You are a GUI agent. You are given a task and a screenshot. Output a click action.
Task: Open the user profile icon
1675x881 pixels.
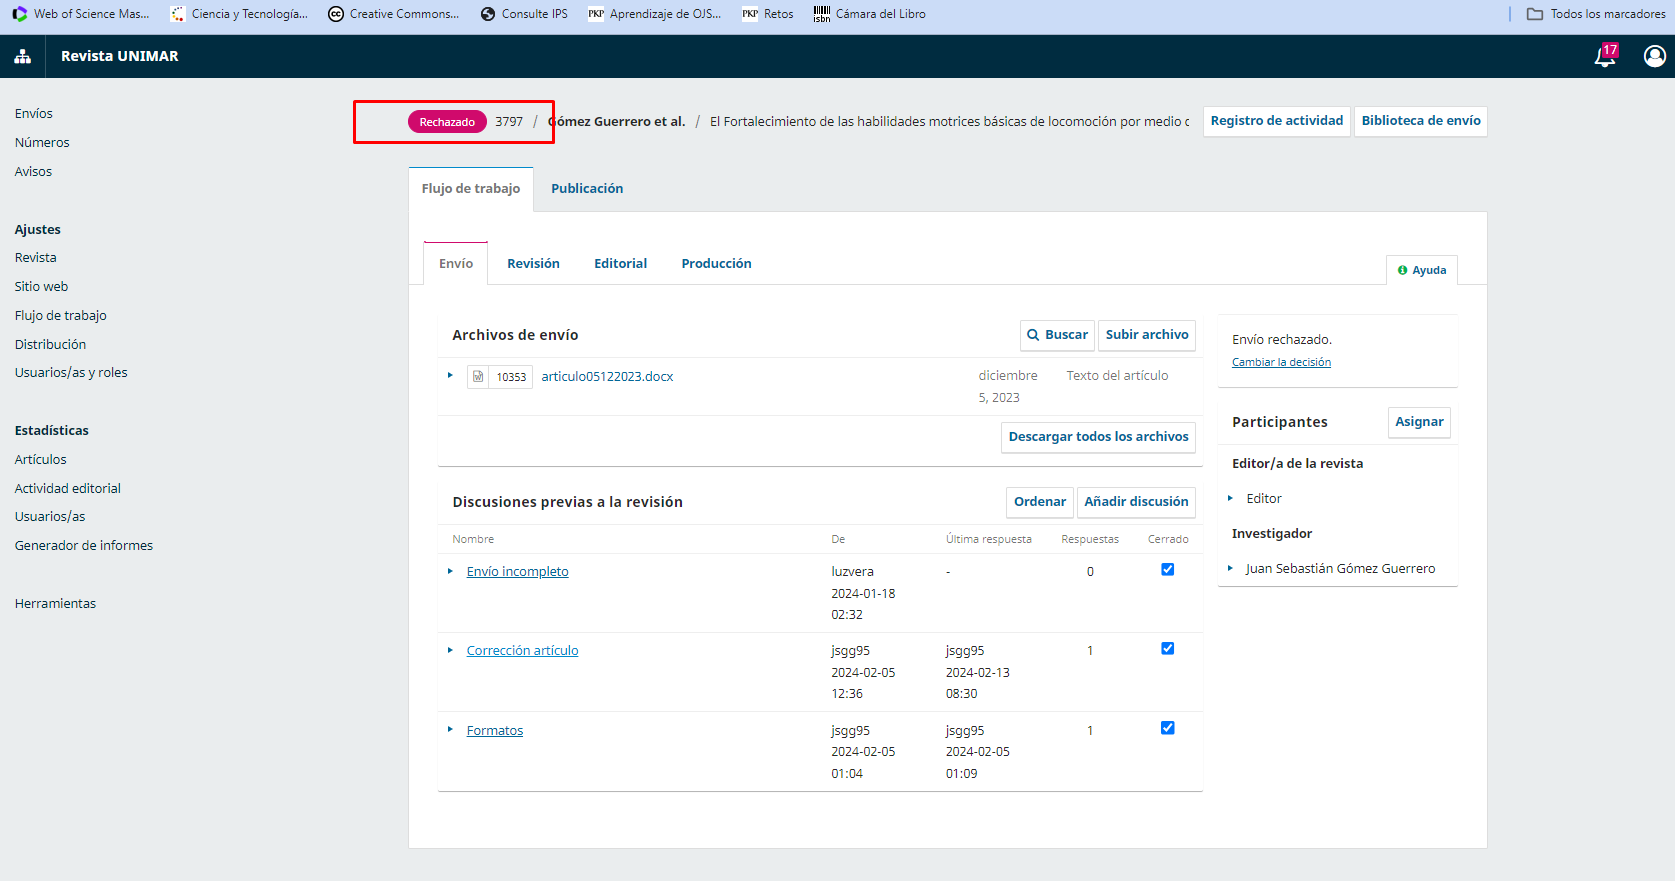coord(1654,57)
